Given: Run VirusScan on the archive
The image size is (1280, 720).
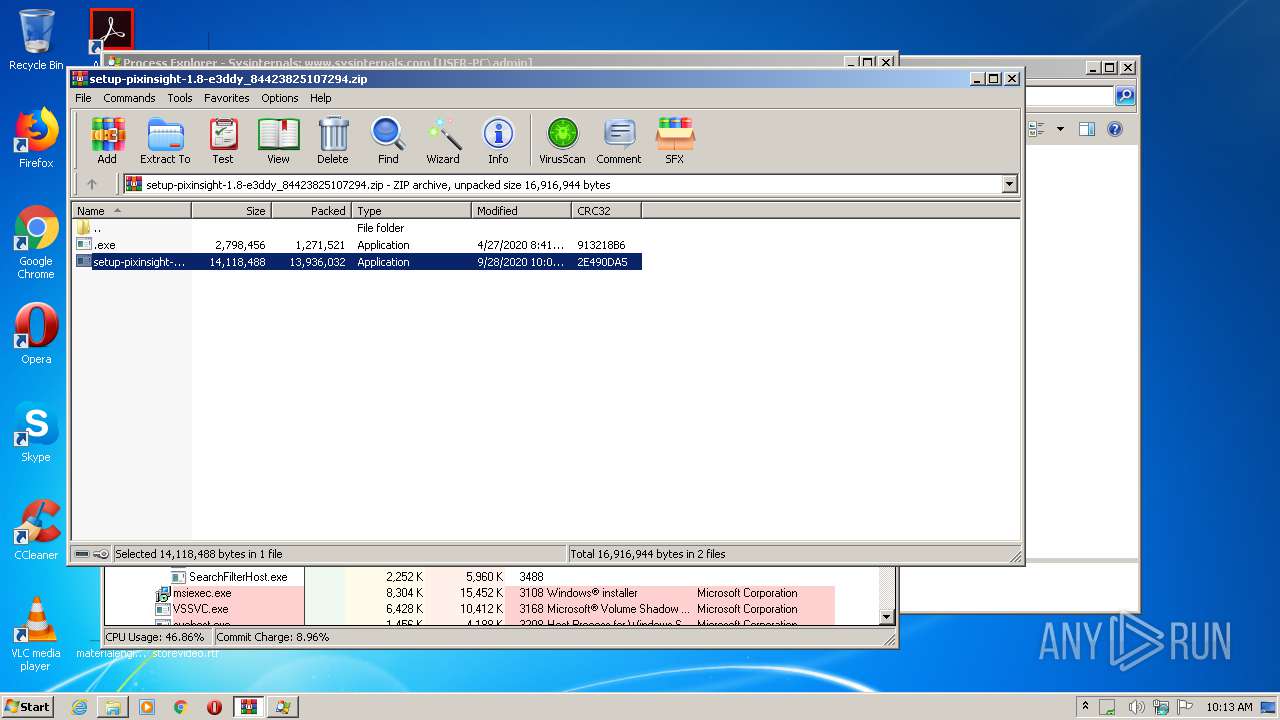Looking at the screenshot, I should 562,140.
